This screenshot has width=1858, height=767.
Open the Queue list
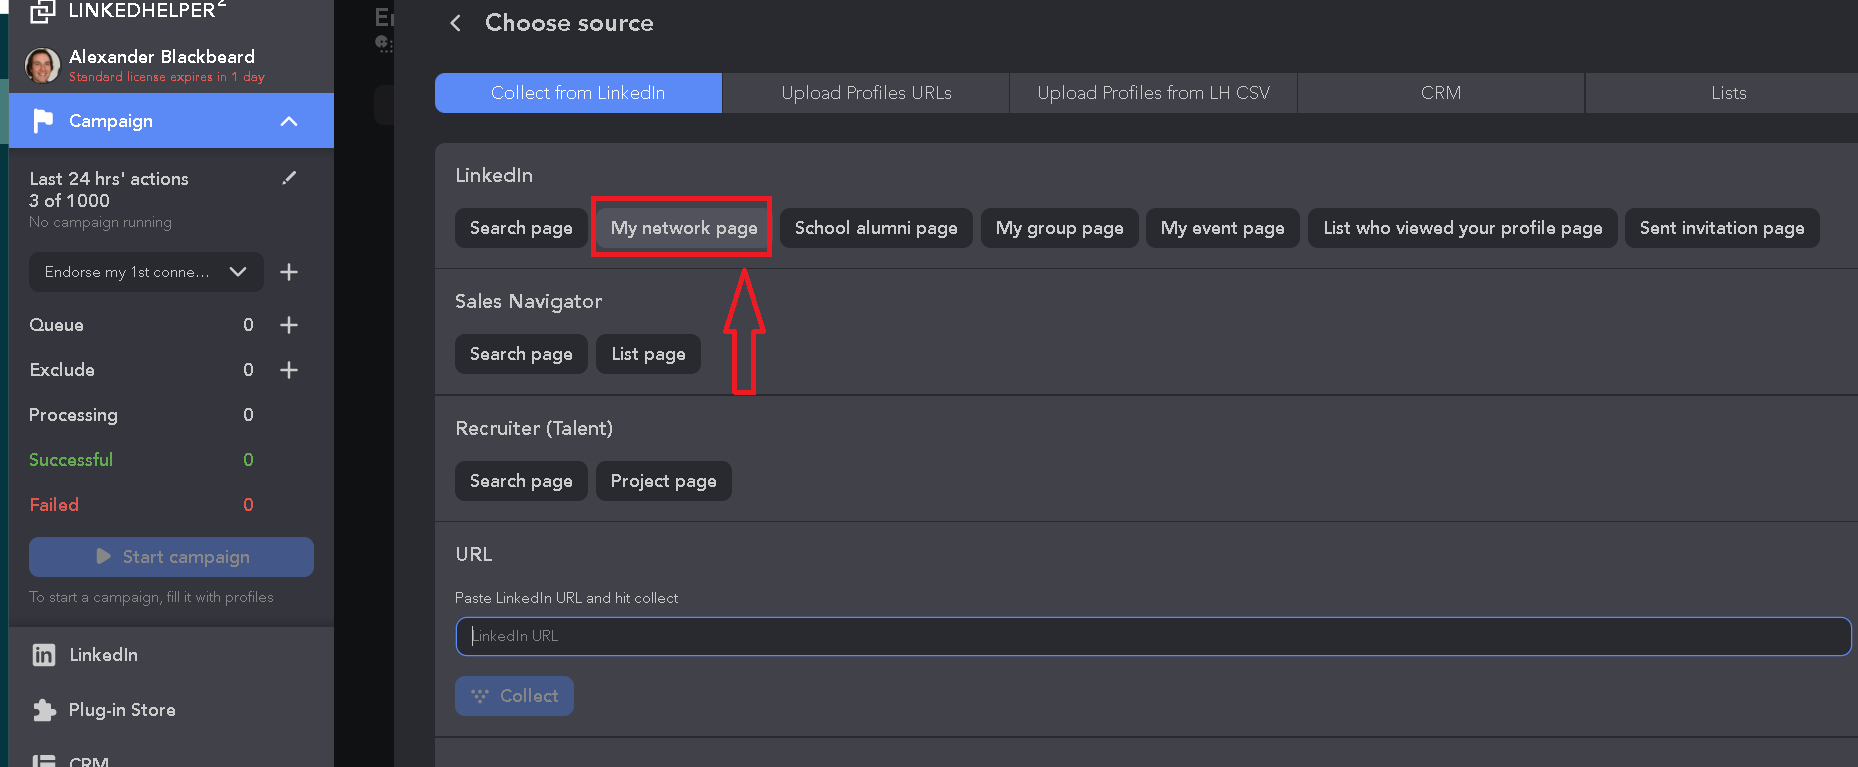(57, 325)
